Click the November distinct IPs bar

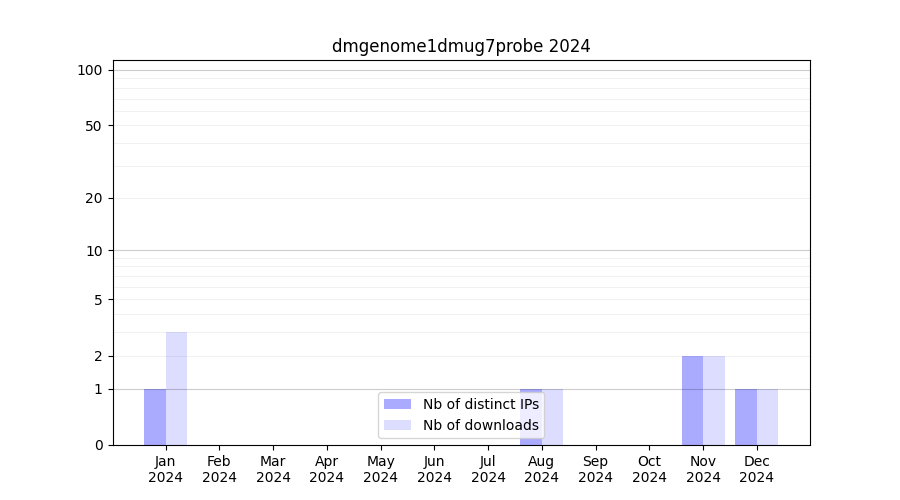(692, 400)
